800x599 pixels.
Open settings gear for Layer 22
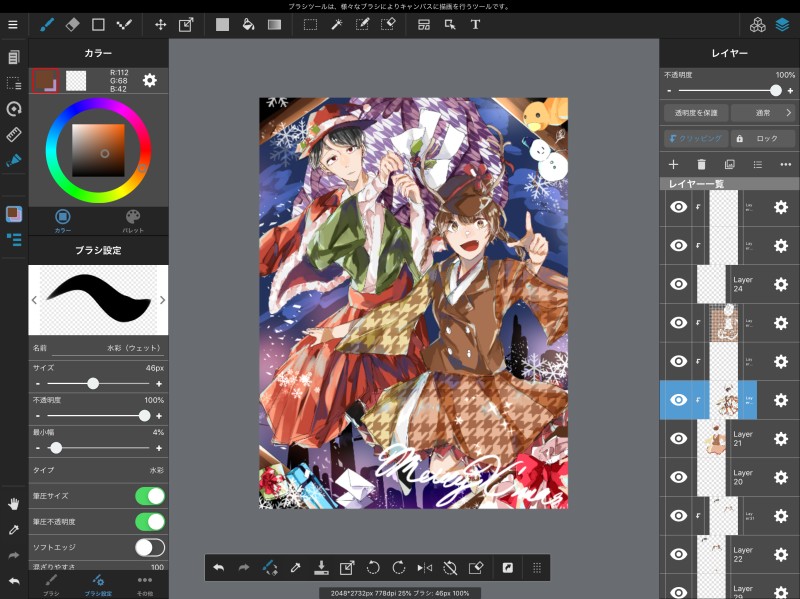(x=781, y=555)
